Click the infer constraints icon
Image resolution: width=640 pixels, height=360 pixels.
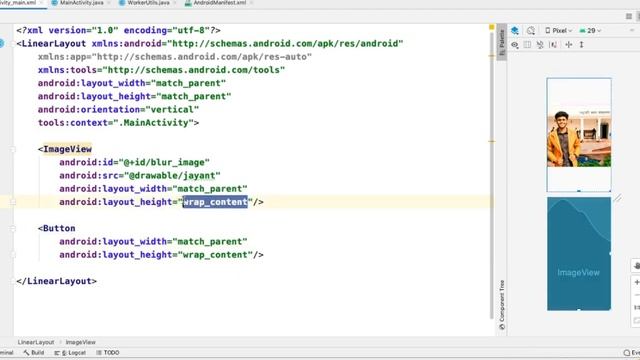click(553, 44)
